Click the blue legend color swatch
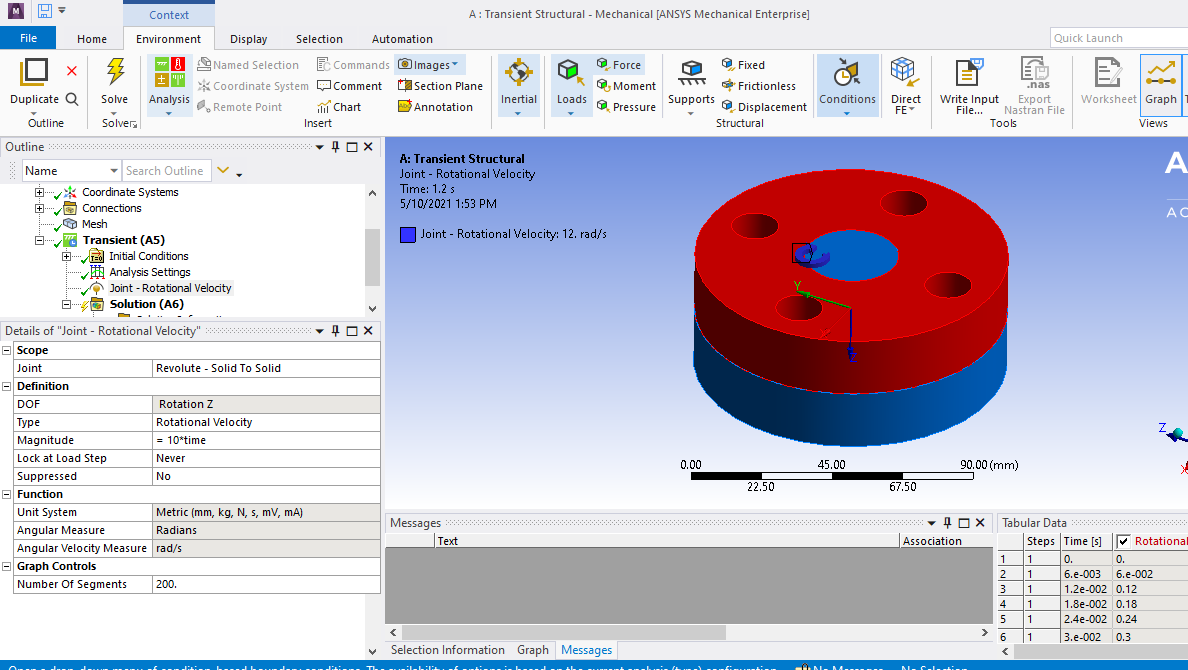Screen dimensions: 1188x670 point(408,235)
